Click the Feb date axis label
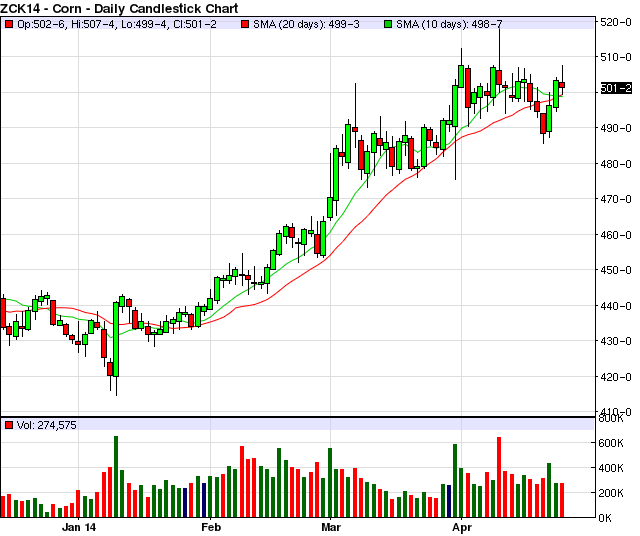 211,527
